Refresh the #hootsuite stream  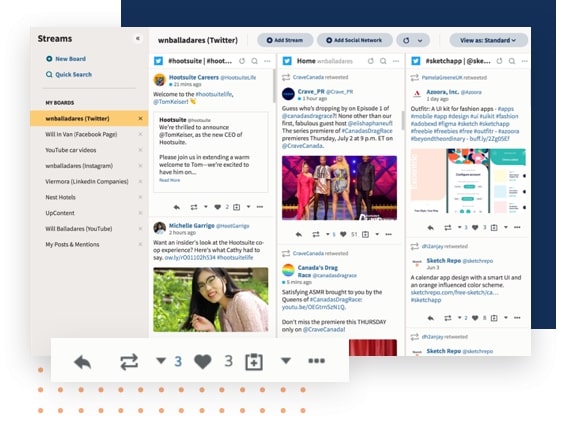(242, 61)
